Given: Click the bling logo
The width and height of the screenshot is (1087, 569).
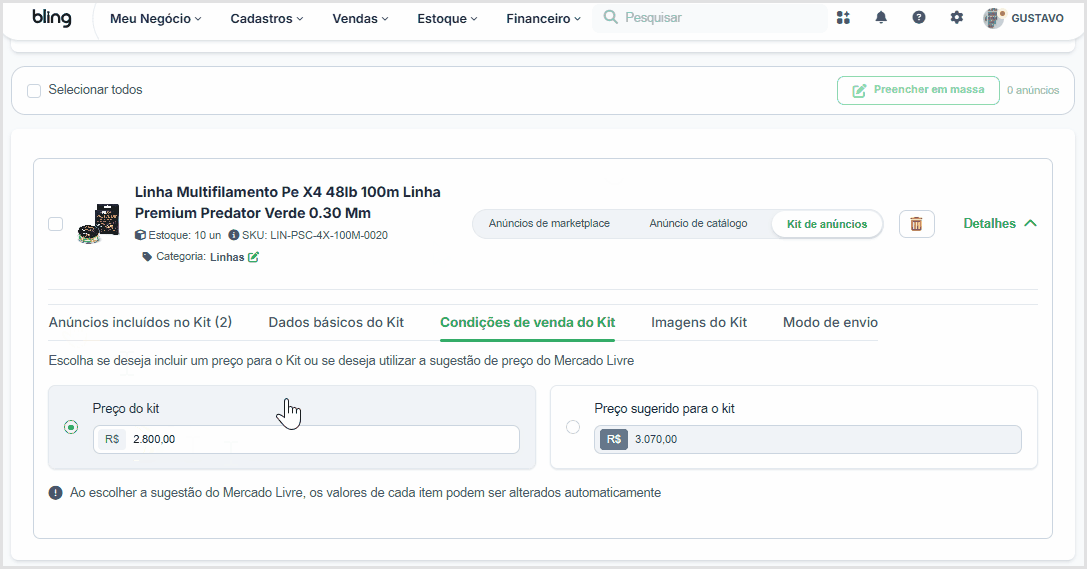Looking at the screenshot, I should coord(52,18).
